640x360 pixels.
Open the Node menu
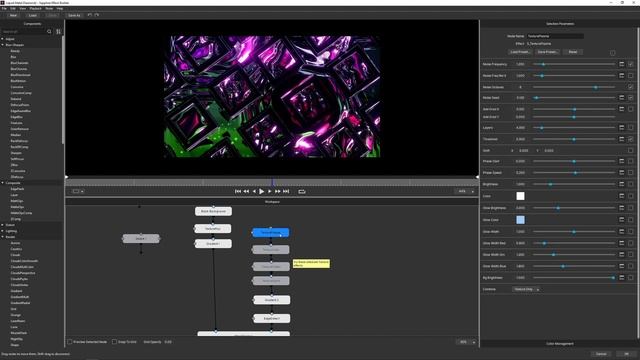(x=49, y=8)
